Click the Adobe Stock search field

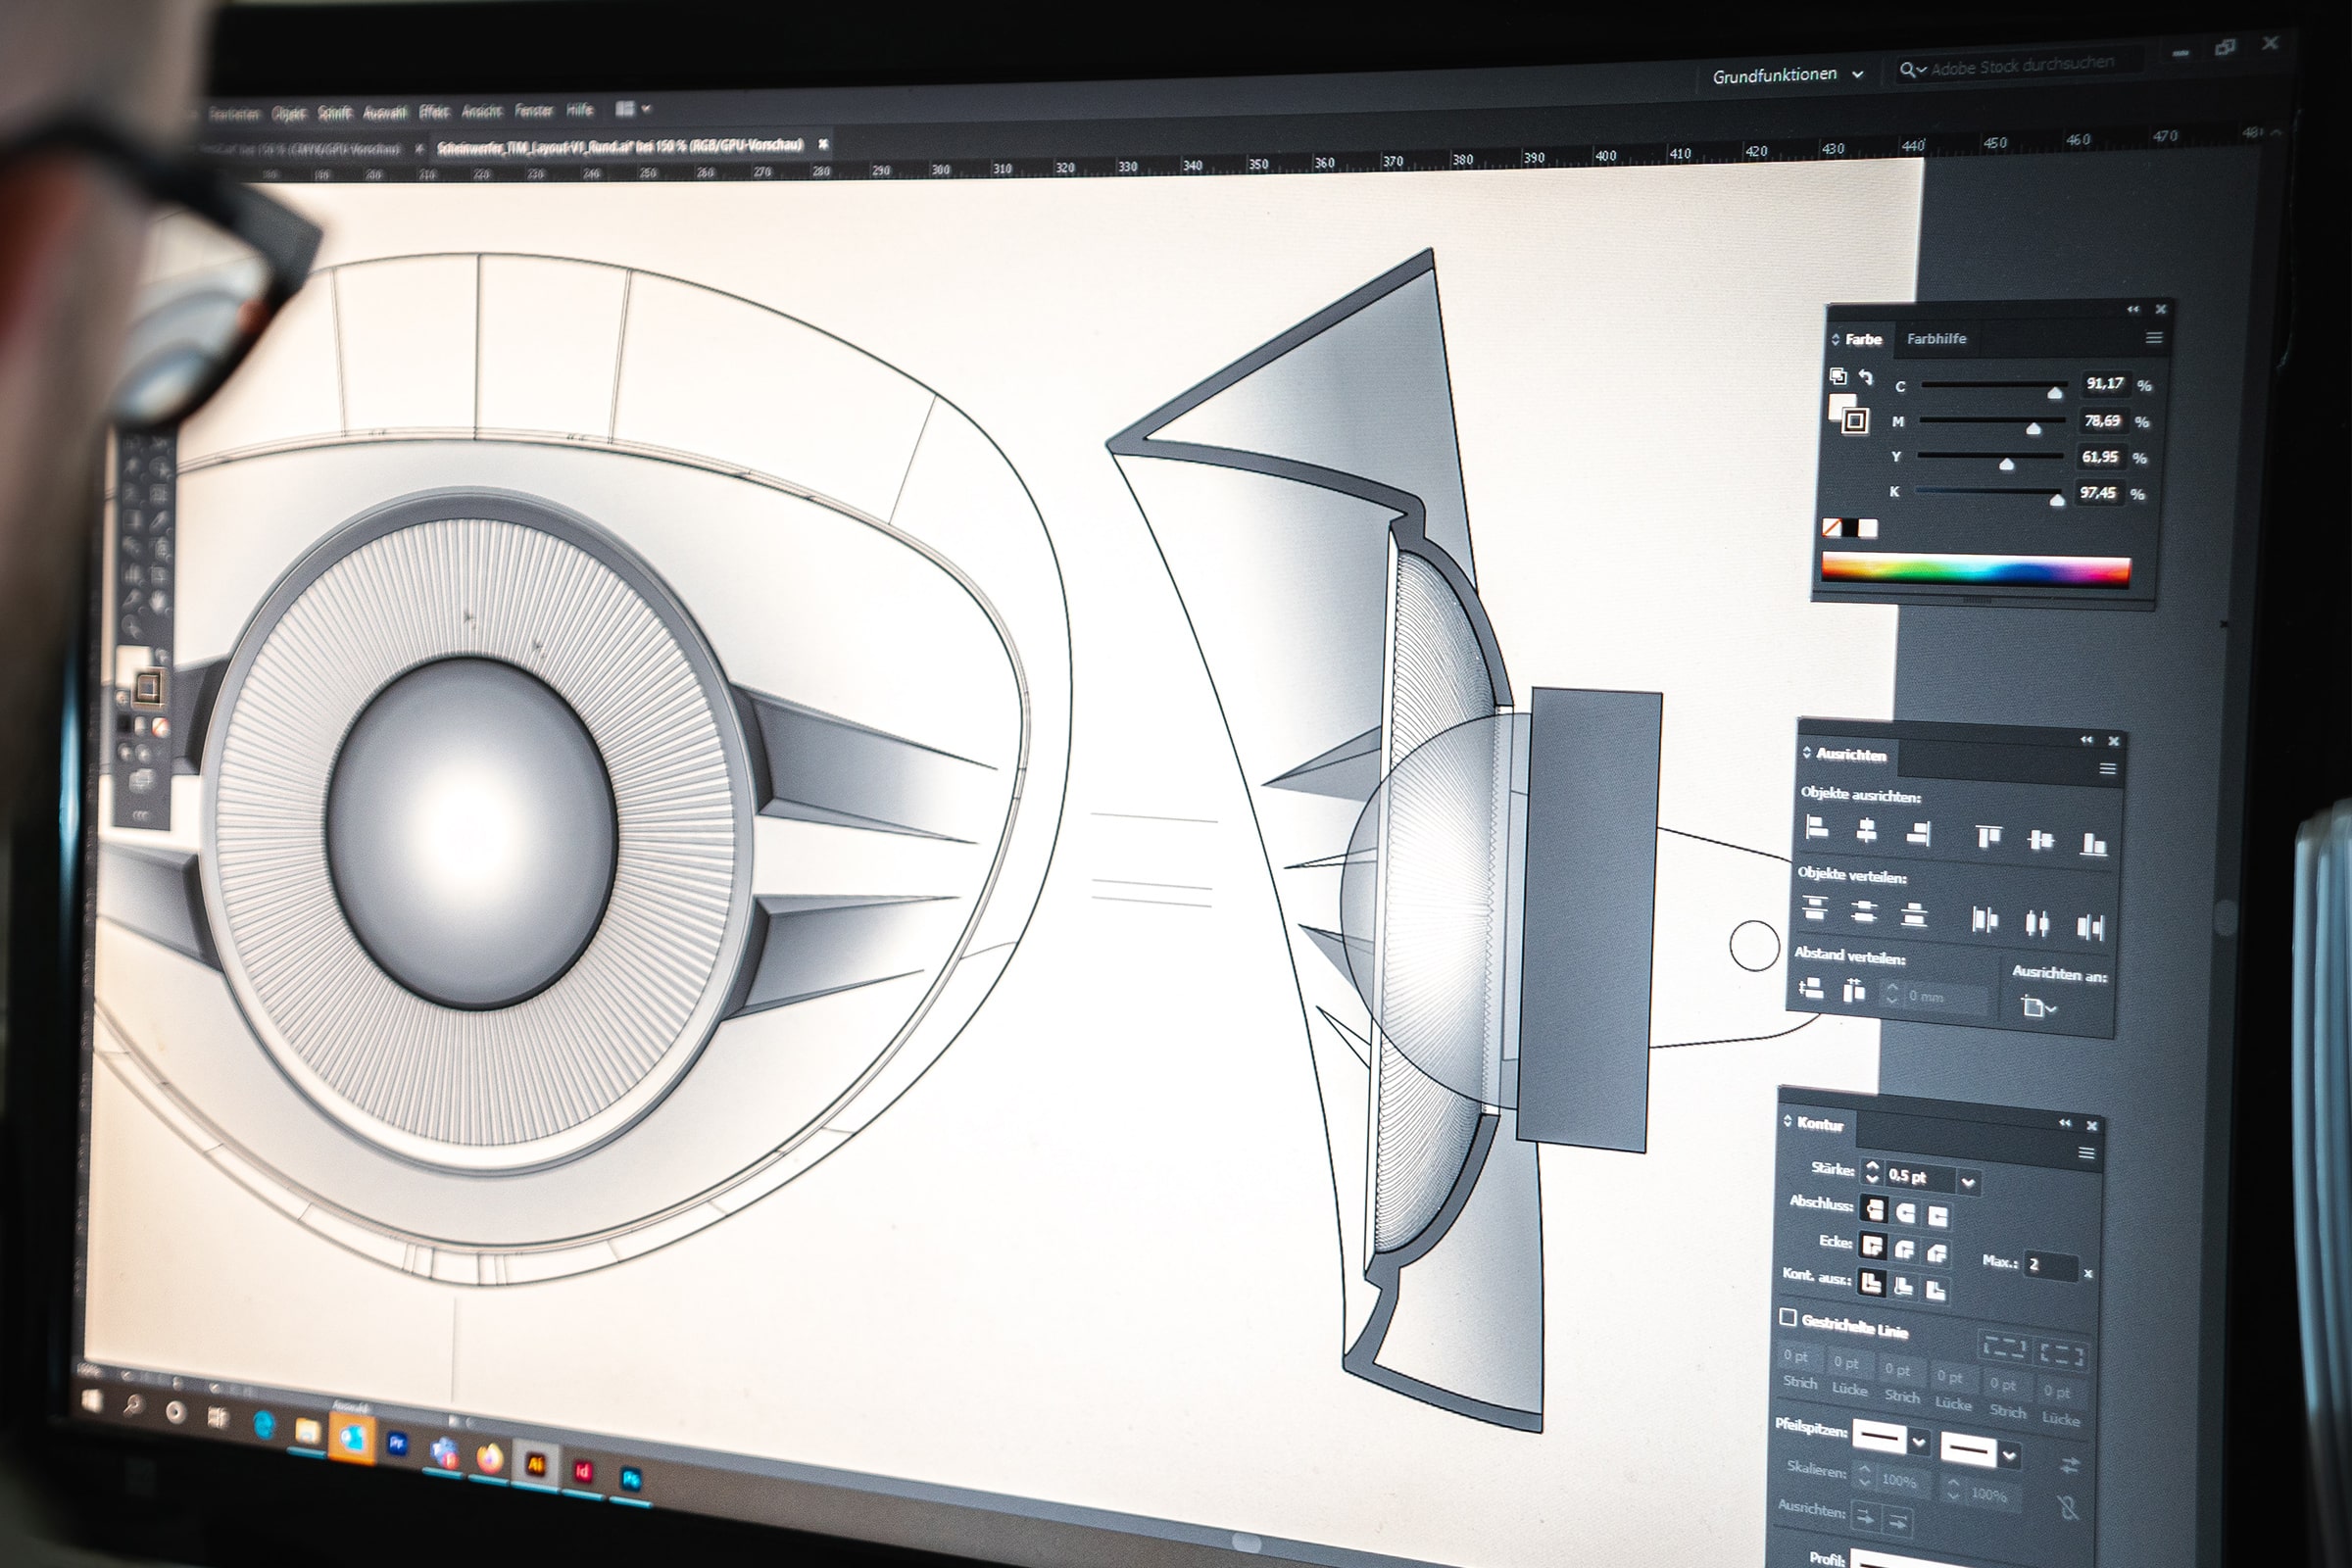click(x=2022, y=66)
